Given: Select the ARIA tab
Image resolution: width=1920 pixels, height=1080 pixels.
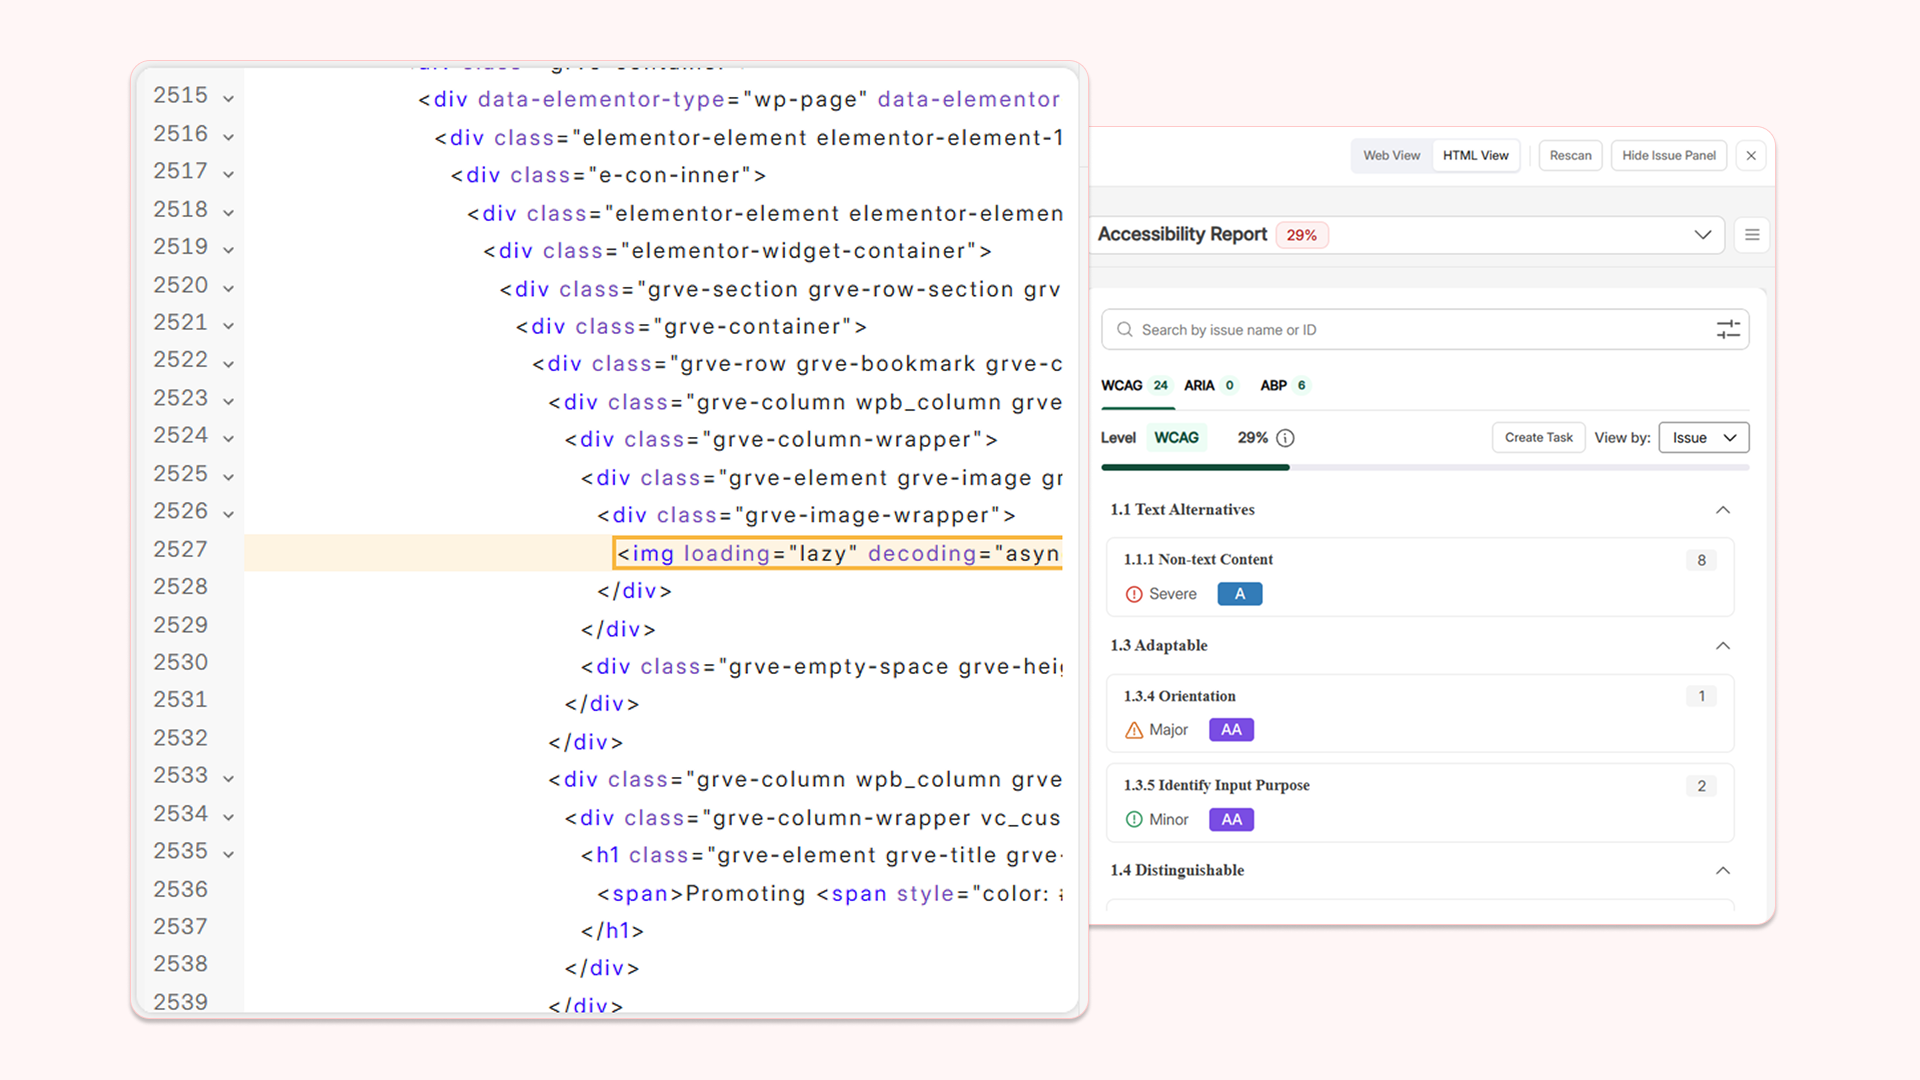Looking at the screenshot, I should [1211, 386].
